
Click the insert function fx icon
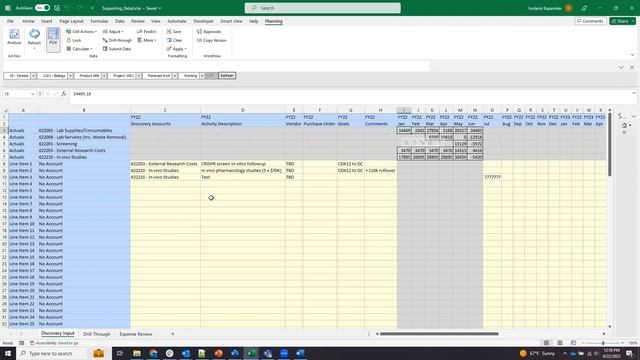[64, 94]
